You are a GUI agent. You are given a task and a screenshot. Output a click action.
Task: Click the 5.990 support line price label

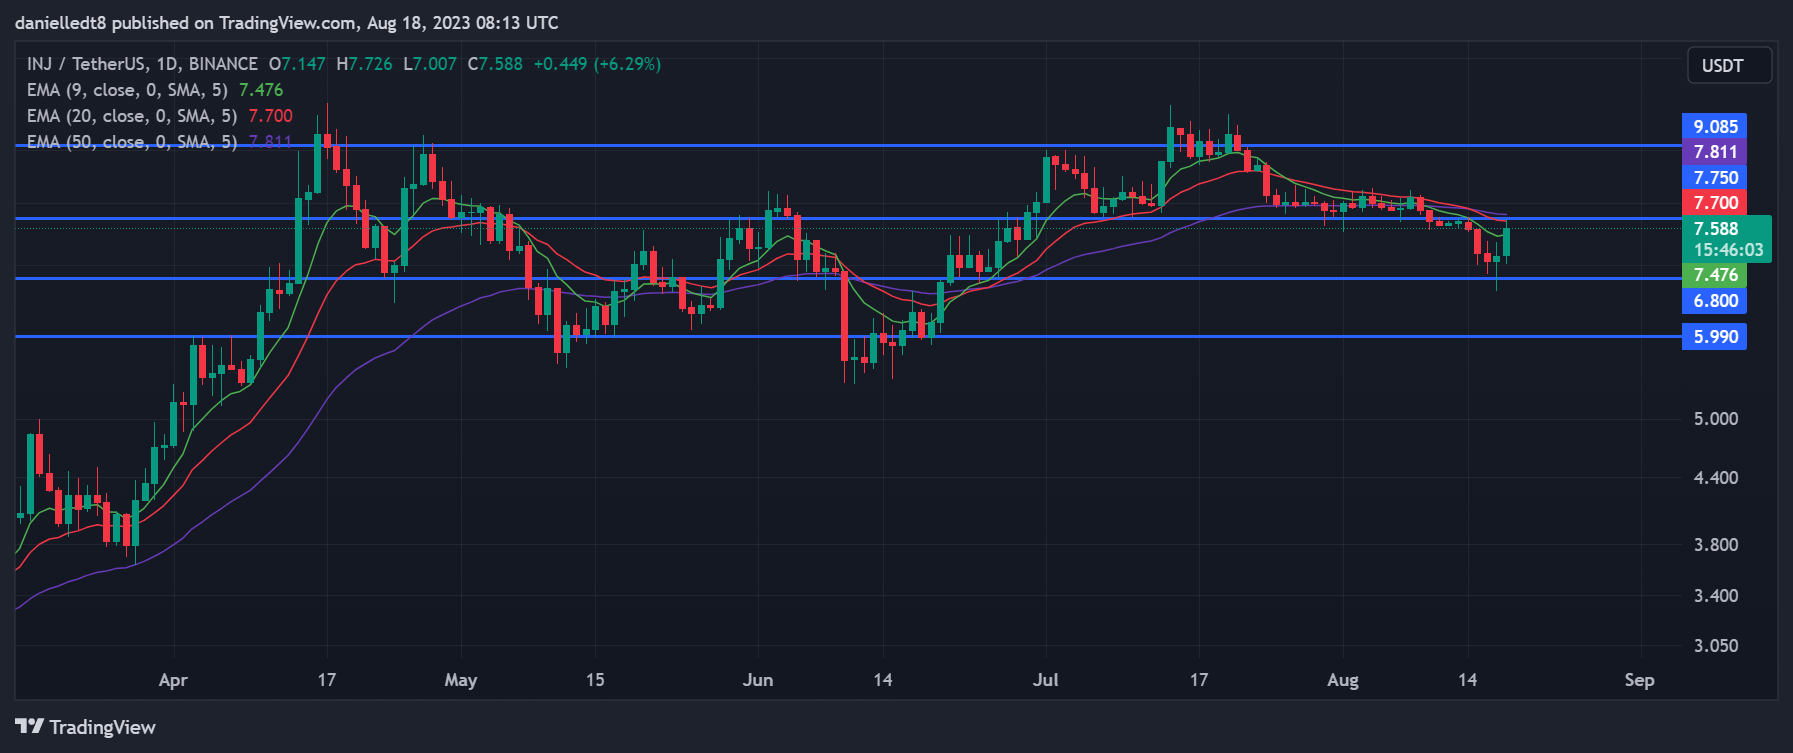1715,337
